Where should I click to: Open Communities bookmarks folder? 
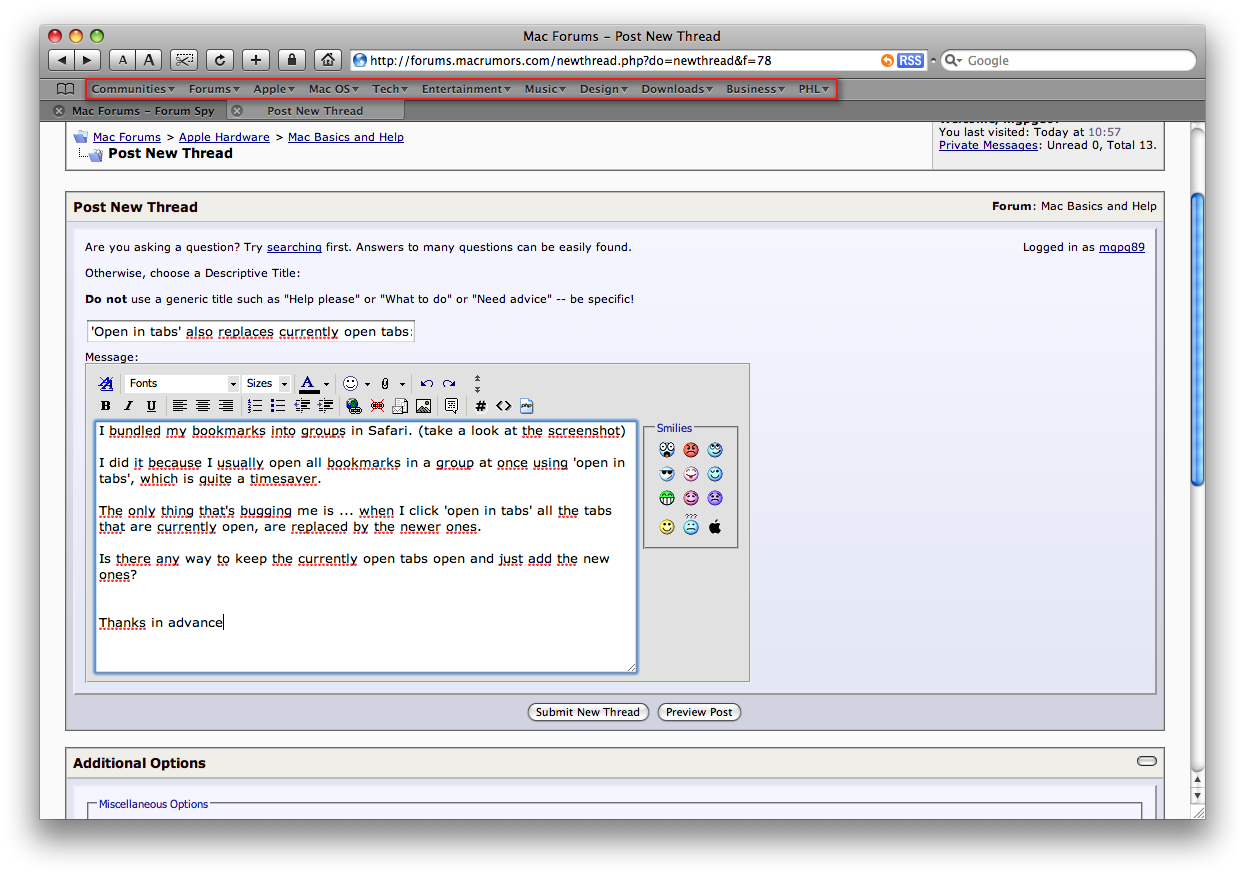133,89
